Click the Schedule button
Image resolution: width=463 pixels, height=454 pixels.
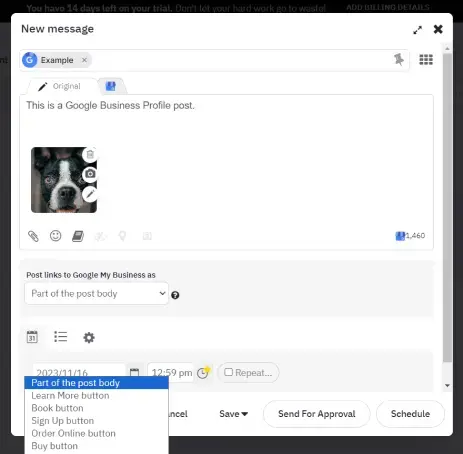pos(410,414)
